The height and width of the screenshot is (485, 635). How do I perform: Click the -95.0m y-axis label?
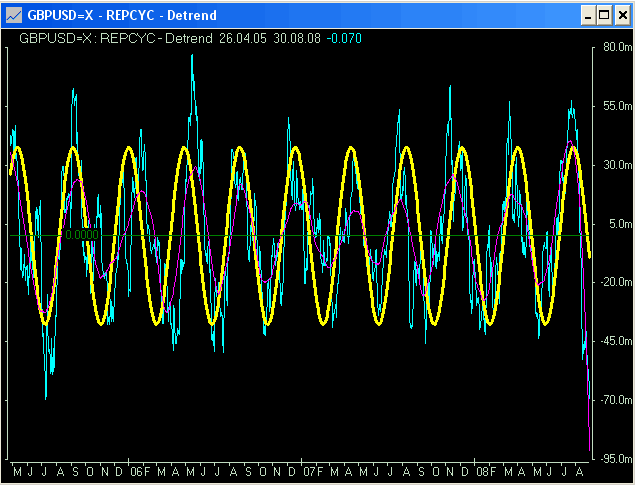[x=616, y=459]
